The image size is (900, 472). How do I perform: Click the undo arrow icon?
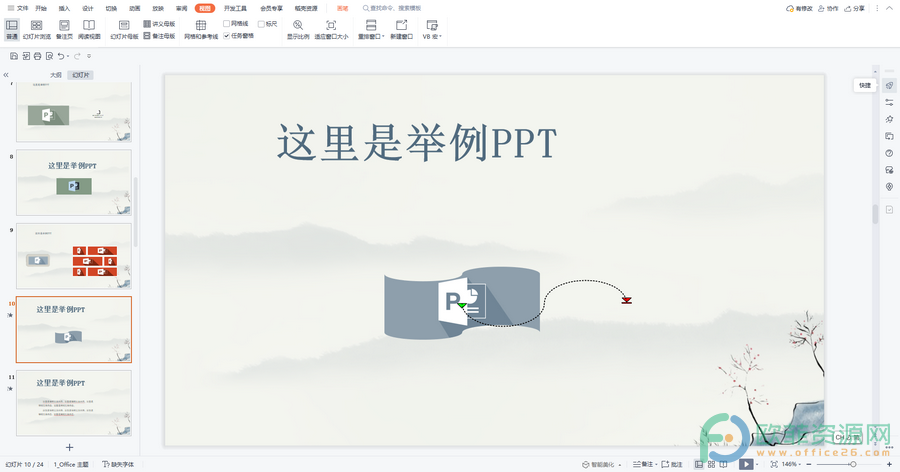pyautogui.click(x=61, y=56)
